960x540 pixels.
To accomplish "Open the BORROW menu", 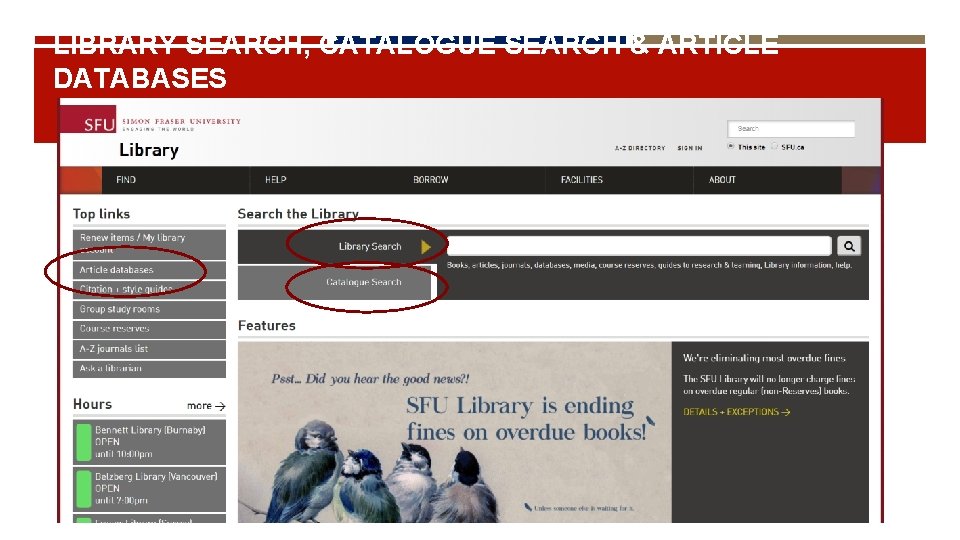I will (430, 179).
